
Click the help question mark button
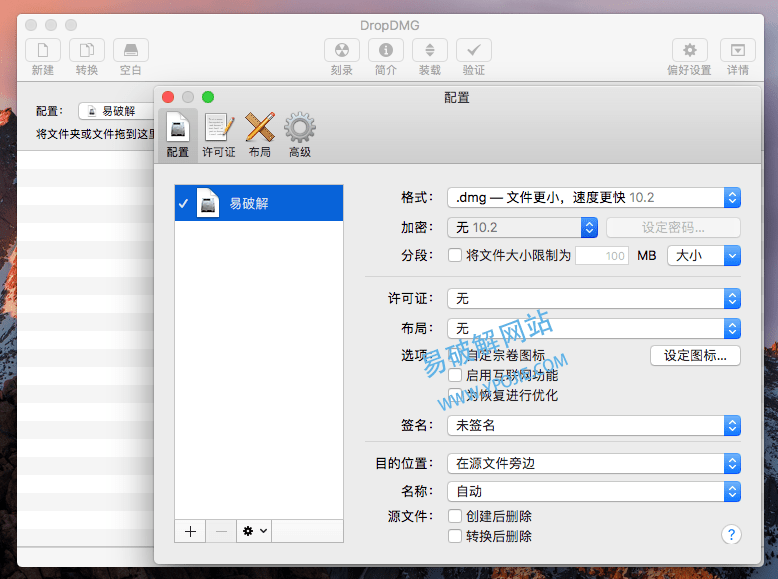(x=731, y=534)
